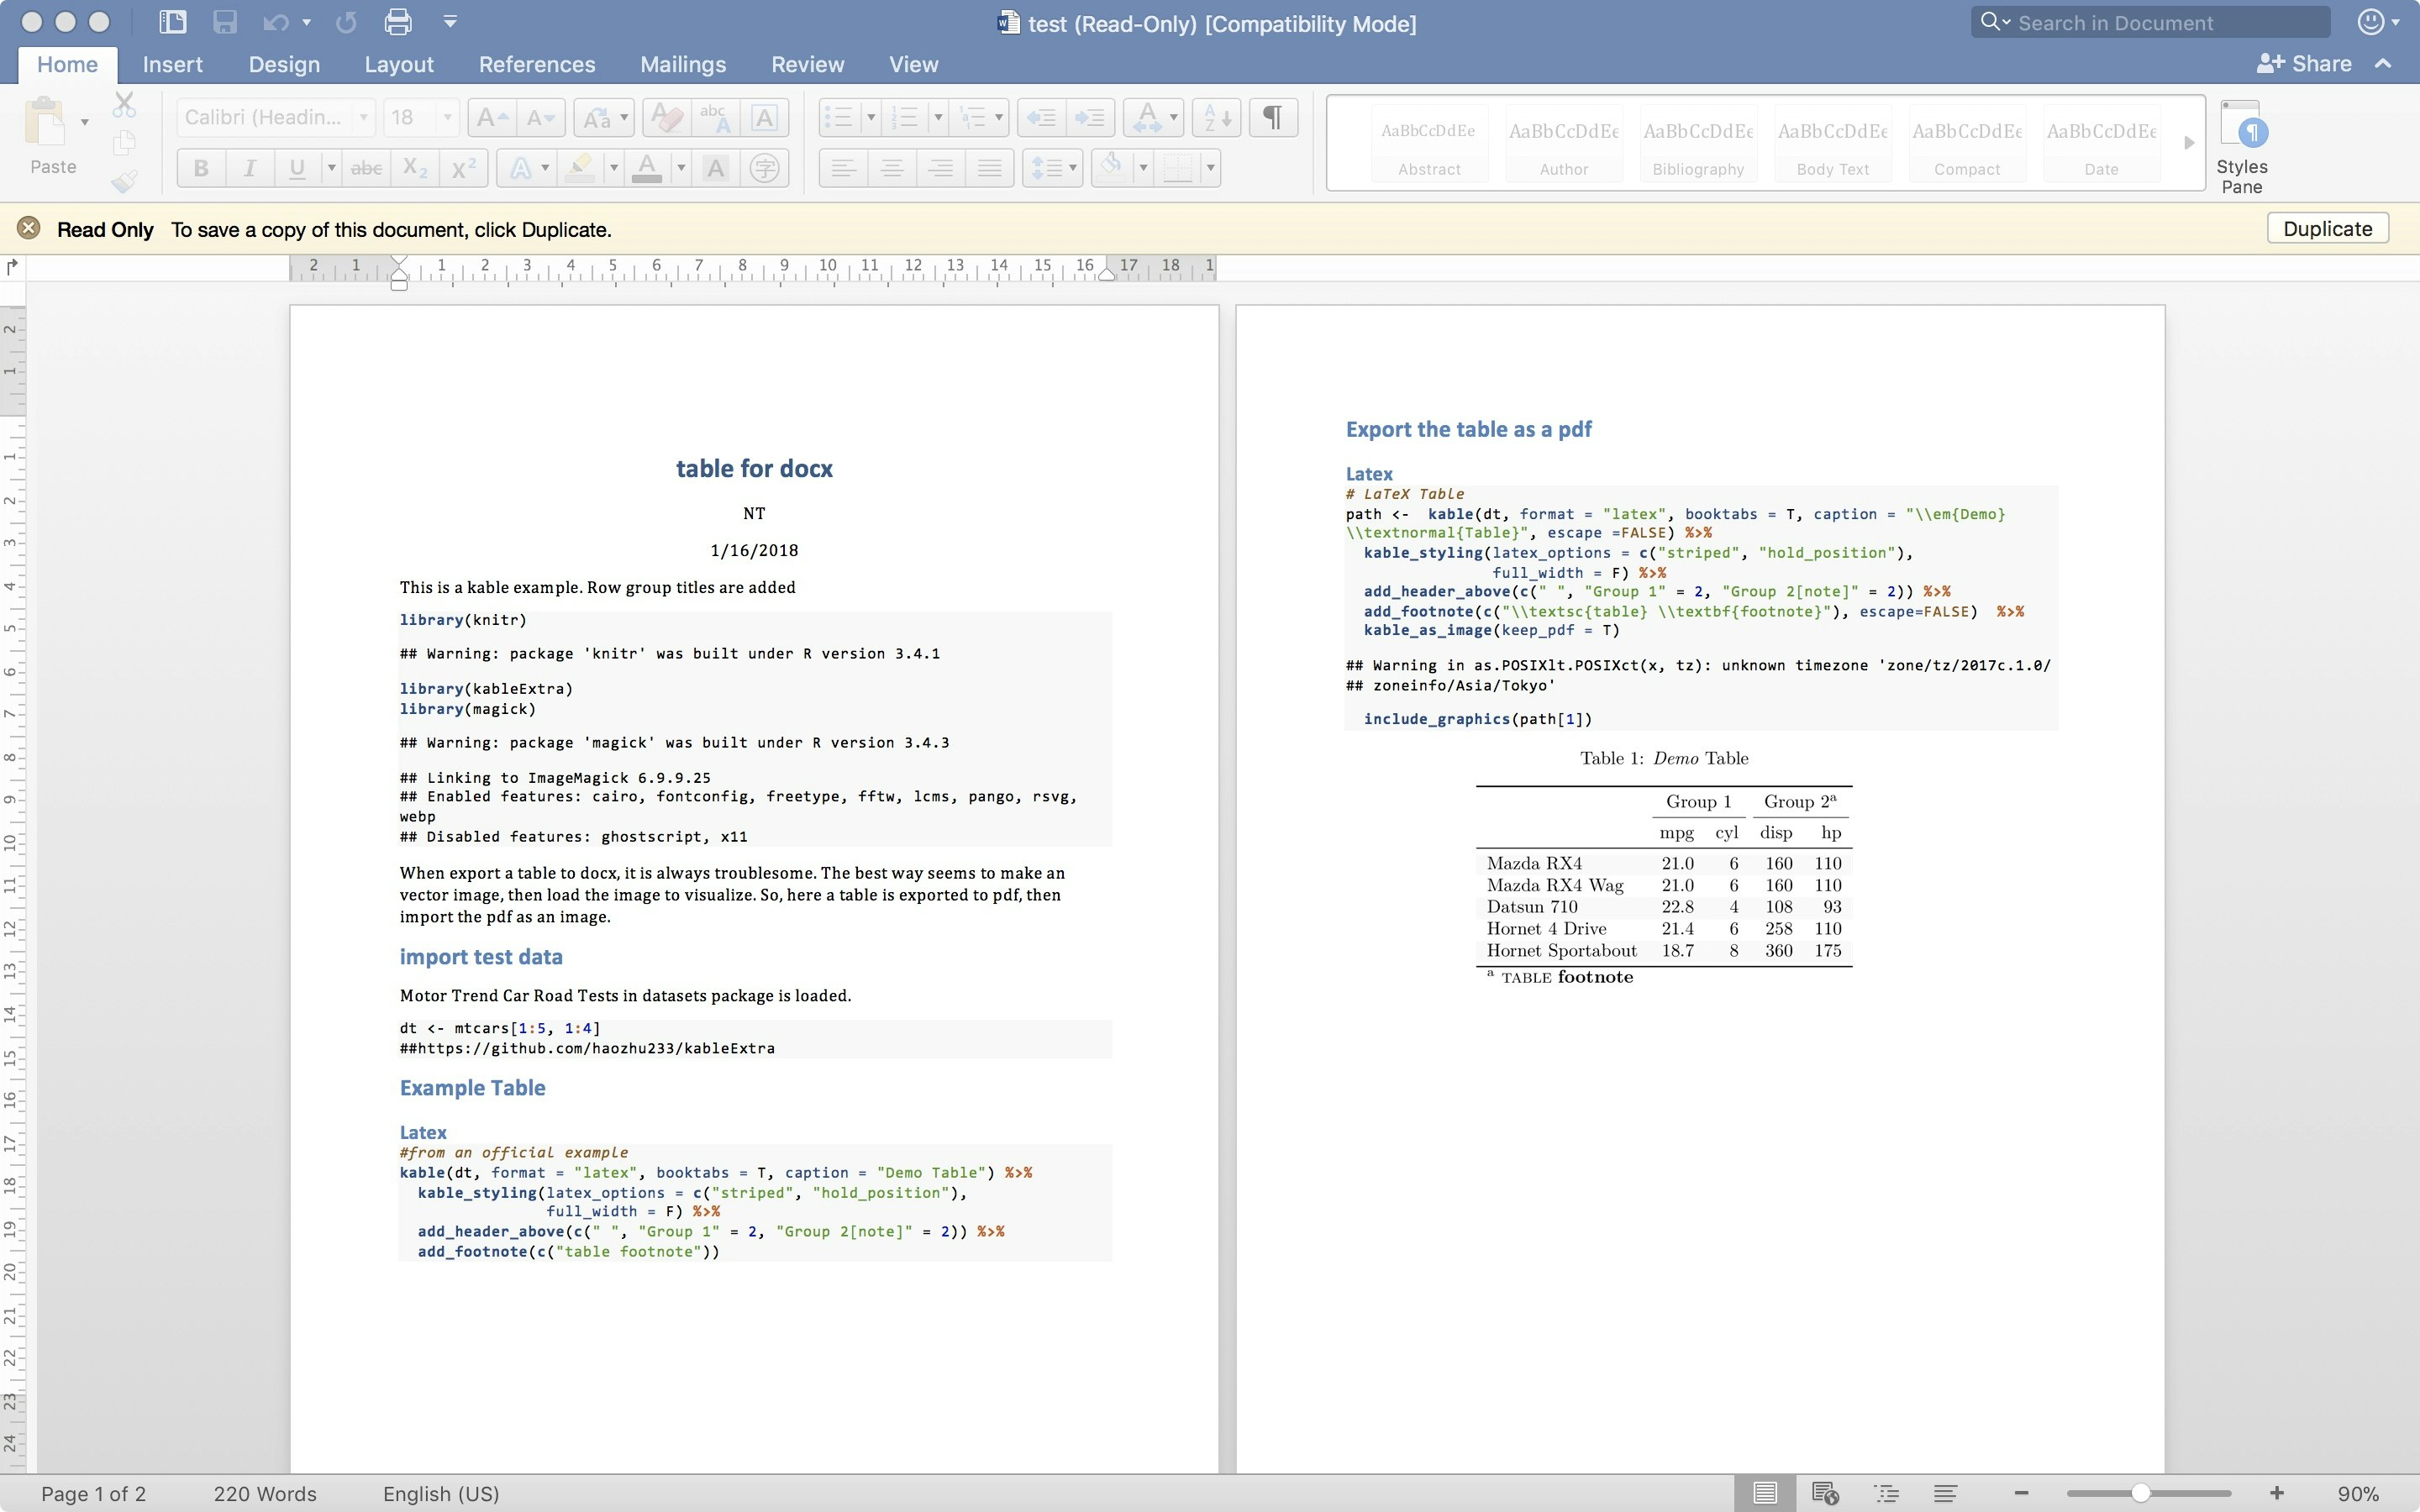The height and width of the screenshot is (1512, 2420).
Task: Click the Print icon in the title bar
Action: pyautogui.click(x=398, y=22)
